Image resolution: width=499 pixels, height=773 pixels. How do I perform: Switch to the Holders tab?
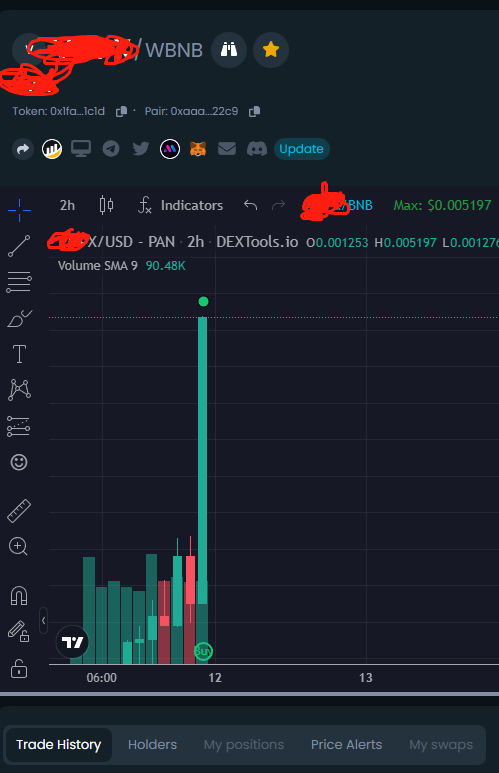tap(152, 744)
